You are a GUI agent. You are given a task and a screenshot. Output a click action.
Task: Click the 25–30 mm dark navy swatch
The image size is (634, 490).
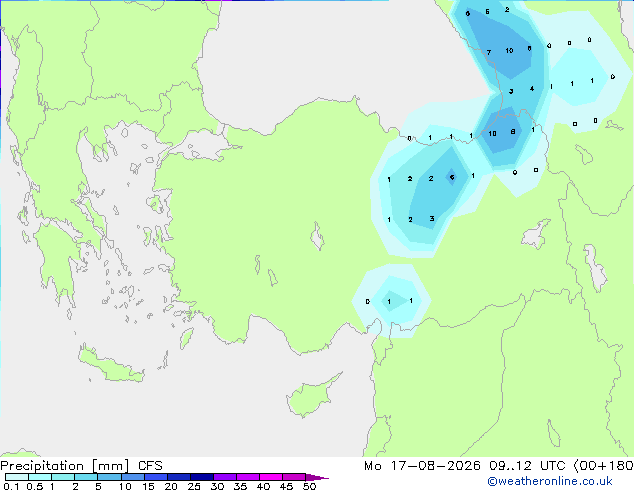coord(201,477)
